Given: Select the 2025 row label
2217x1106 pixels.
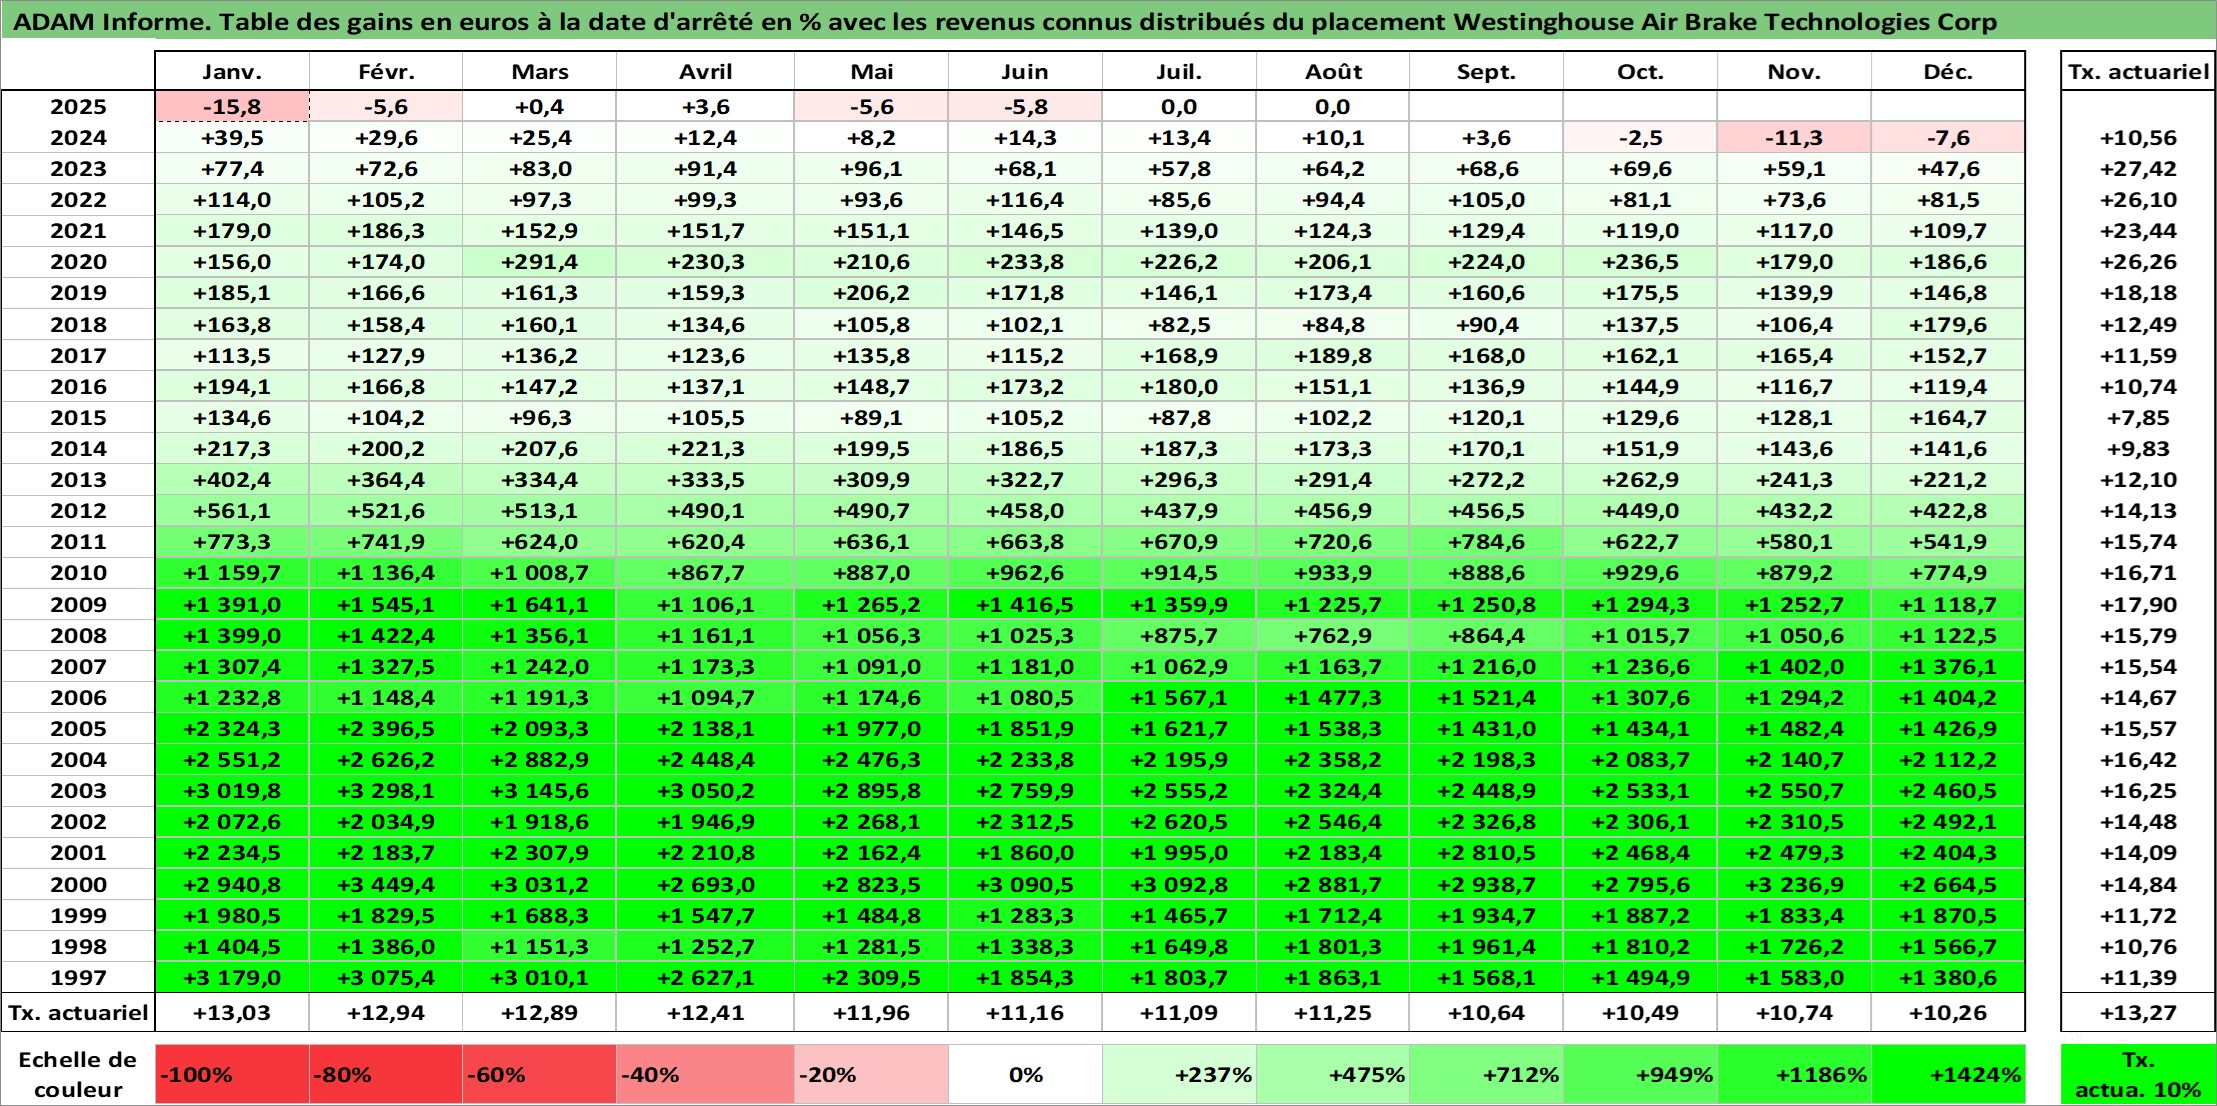Looking at the screenshot, I should [x=78, y=107].
